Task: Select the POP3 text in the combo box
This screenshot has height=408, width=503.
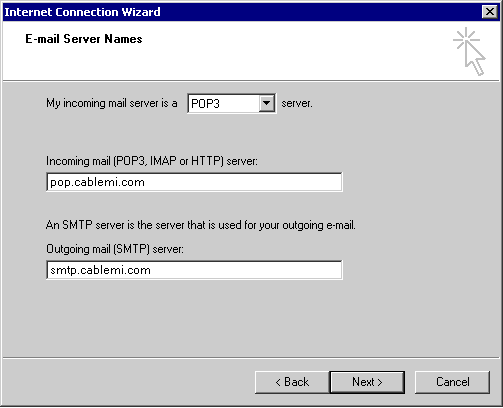Action: tap(205, 104)
